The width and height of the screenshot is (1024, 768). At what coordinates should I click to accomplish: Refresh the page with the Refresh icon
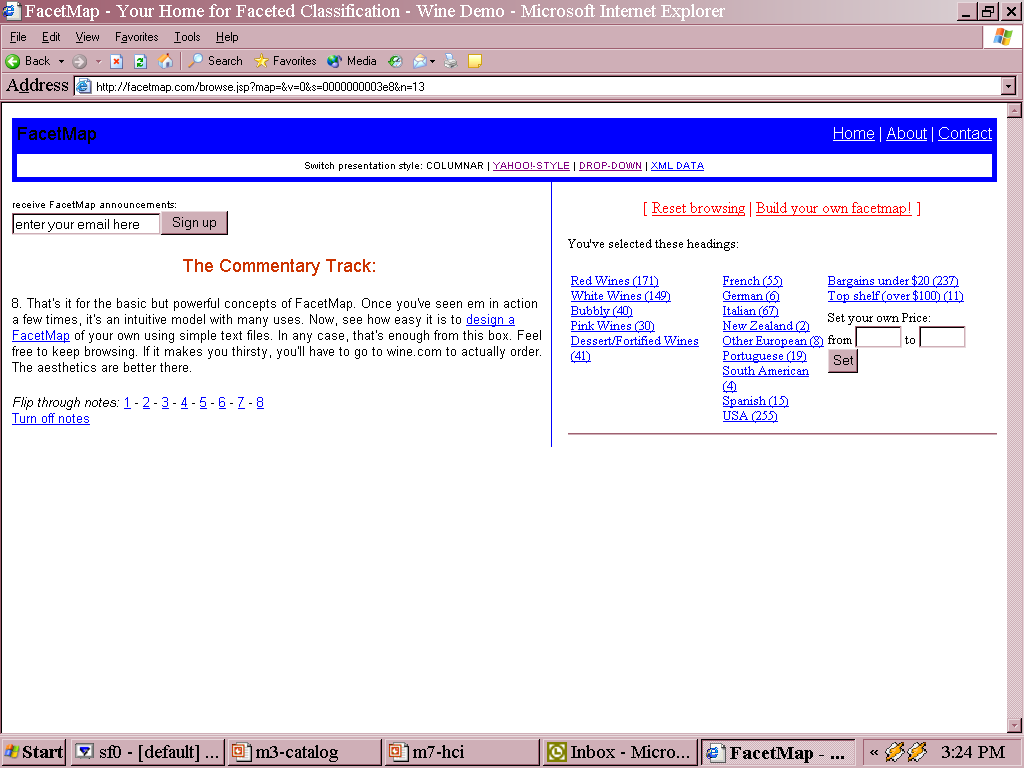point(140,61)
